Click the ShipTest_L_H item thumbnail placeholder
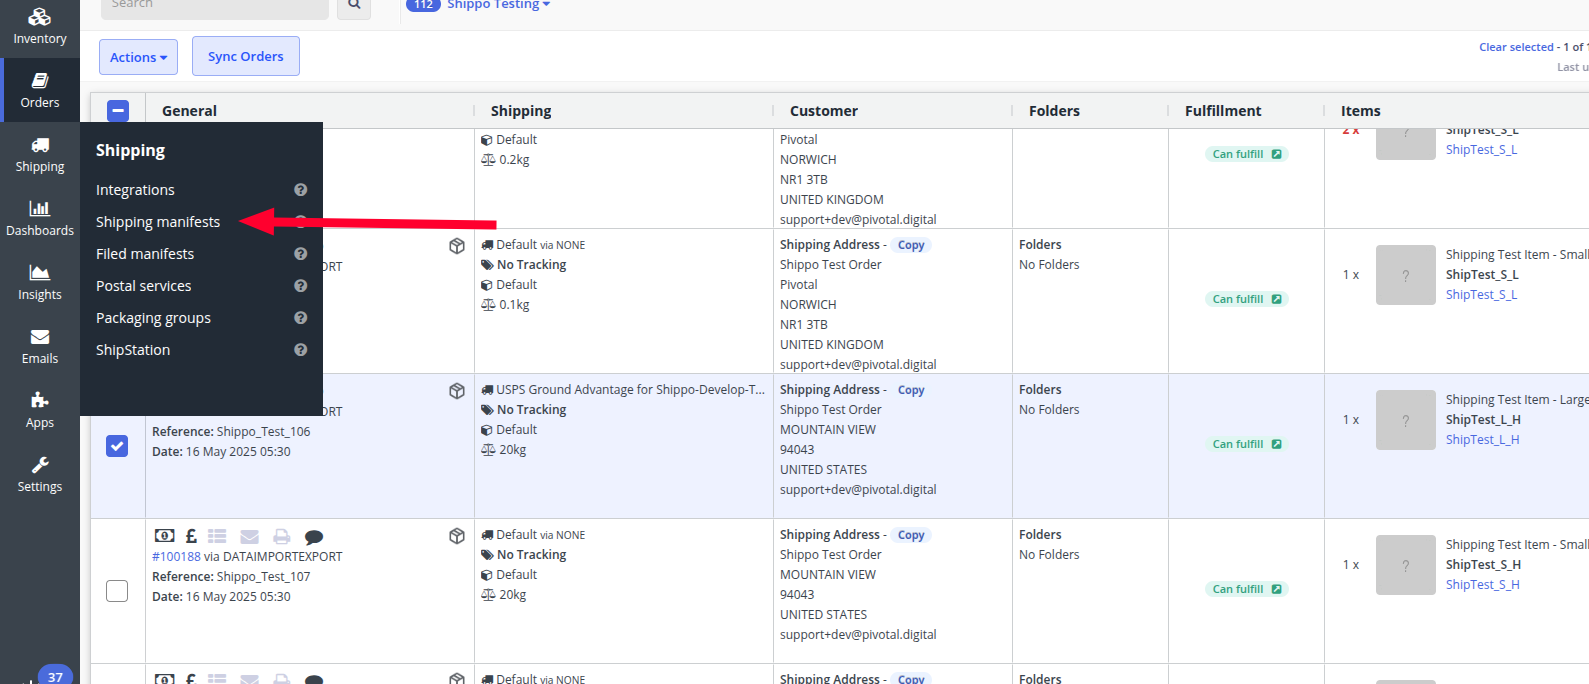The image size is (1589, 684). 1405,420
